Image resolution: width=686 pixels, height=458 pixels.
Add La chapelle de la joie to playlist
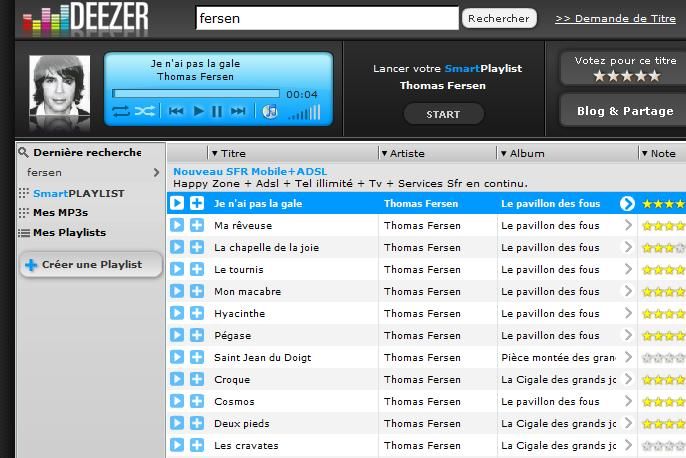click(x=197, y=247)
